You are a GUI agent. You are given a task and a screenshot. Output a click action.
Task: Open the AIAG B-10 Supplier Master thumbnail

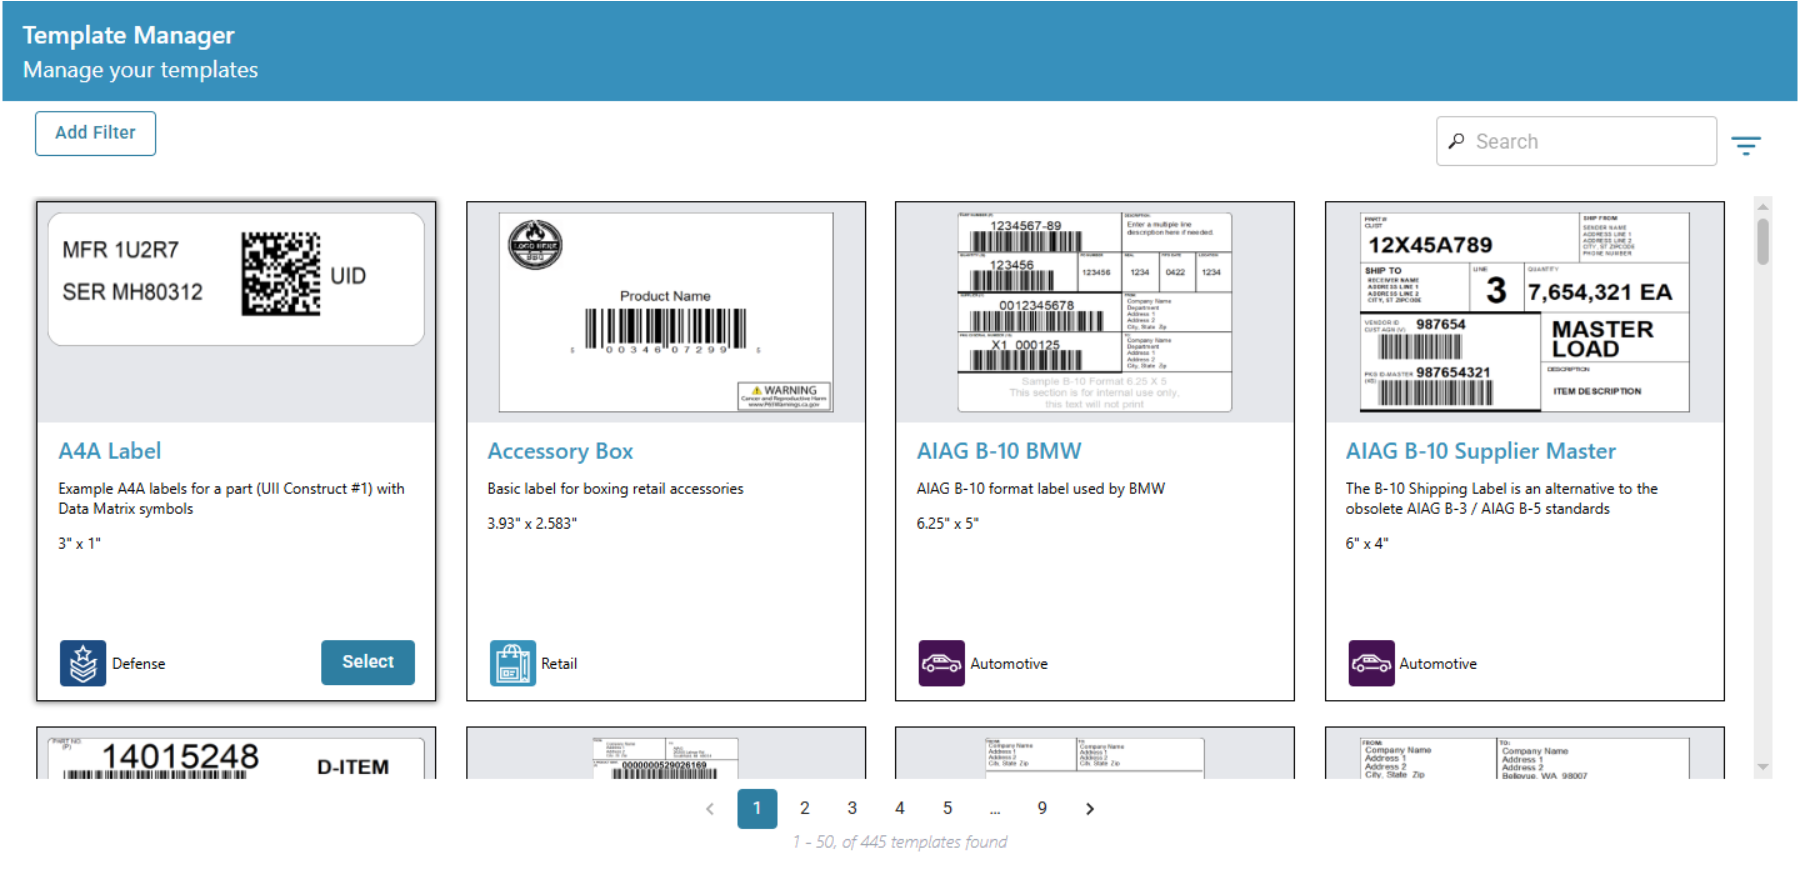[1524, 311]
